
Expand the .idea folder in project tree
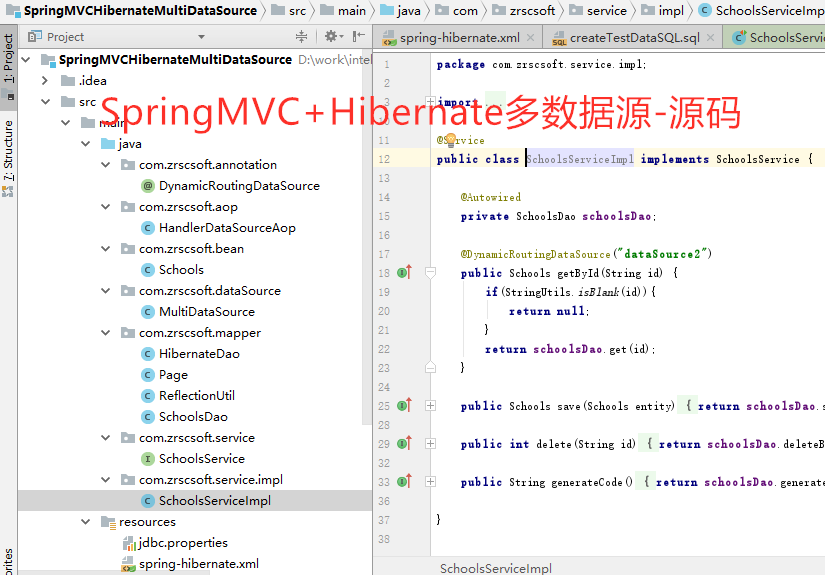[x=45, y=81]
